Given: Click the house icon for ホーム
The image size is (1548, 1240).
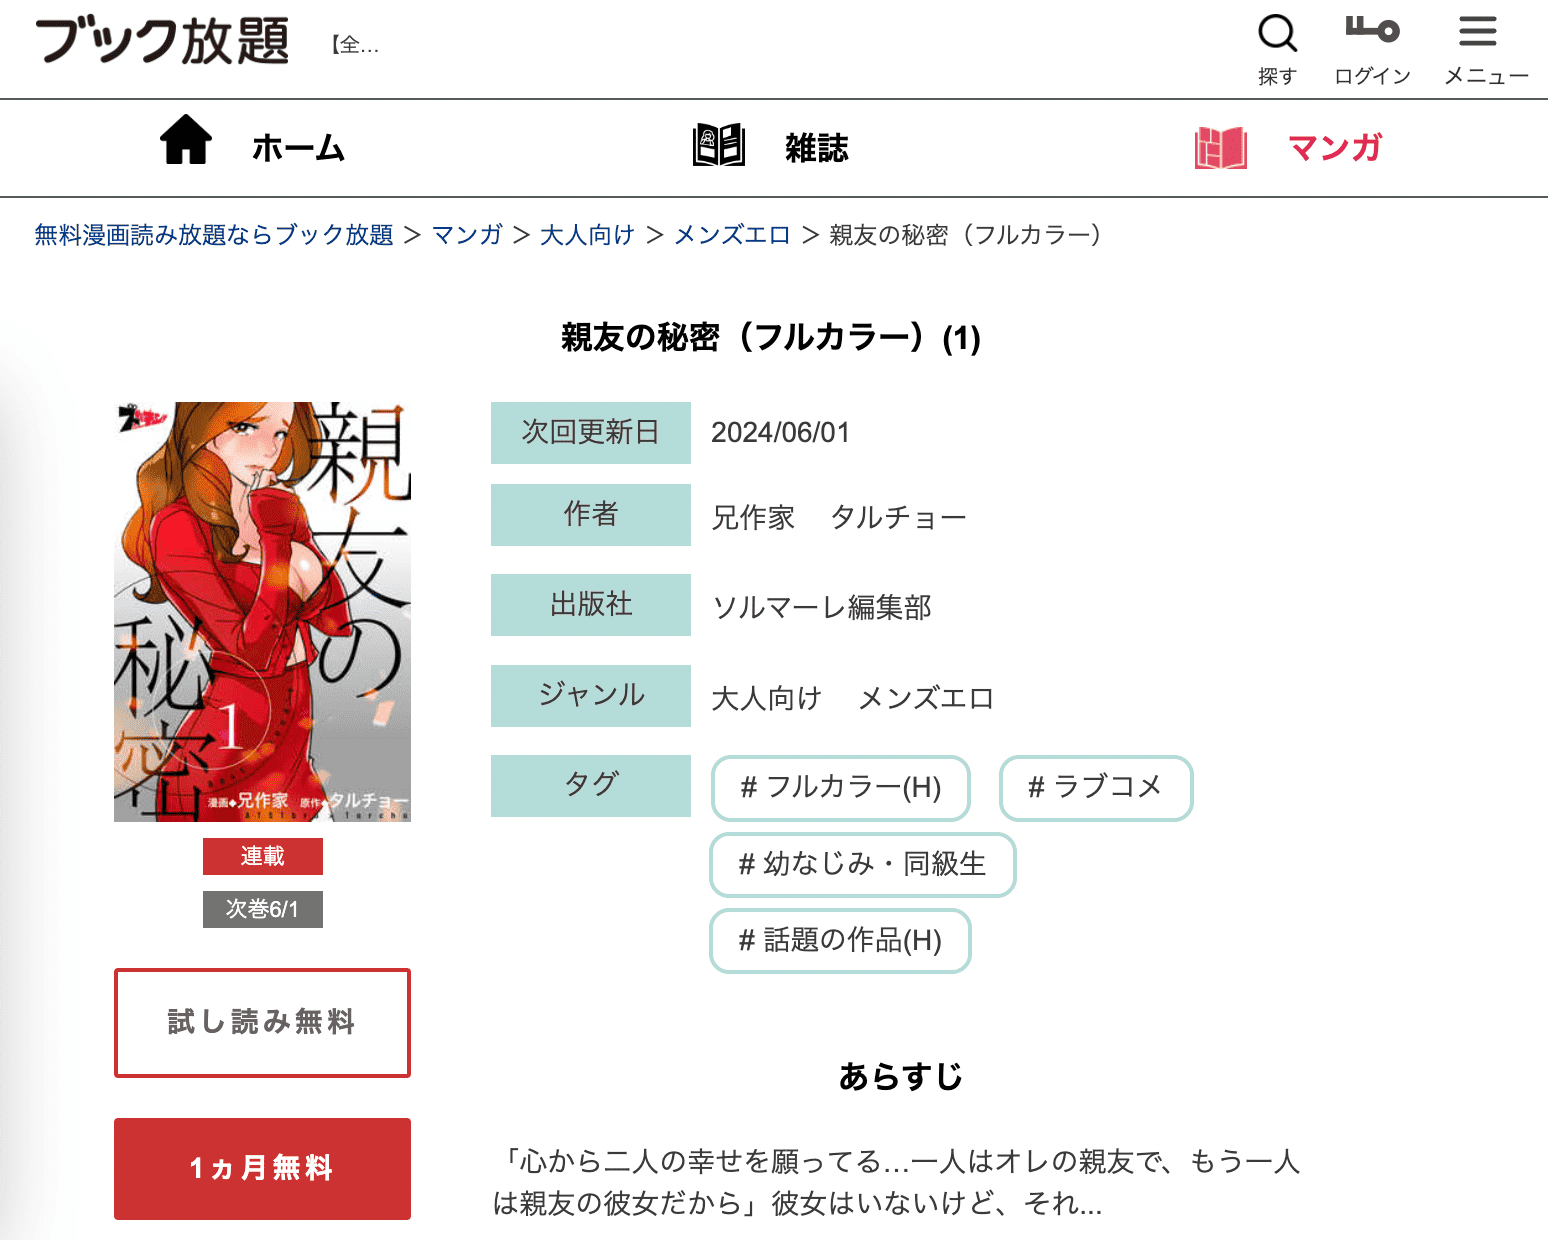Looking at the screenshot, I should (x=186, y=140).
